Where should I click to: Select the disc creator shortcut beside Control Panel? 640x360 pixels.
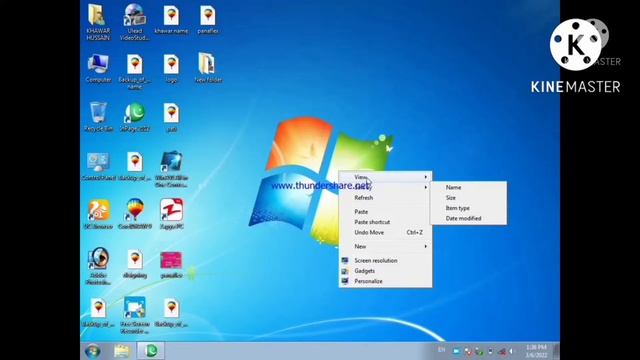(171, 162)
